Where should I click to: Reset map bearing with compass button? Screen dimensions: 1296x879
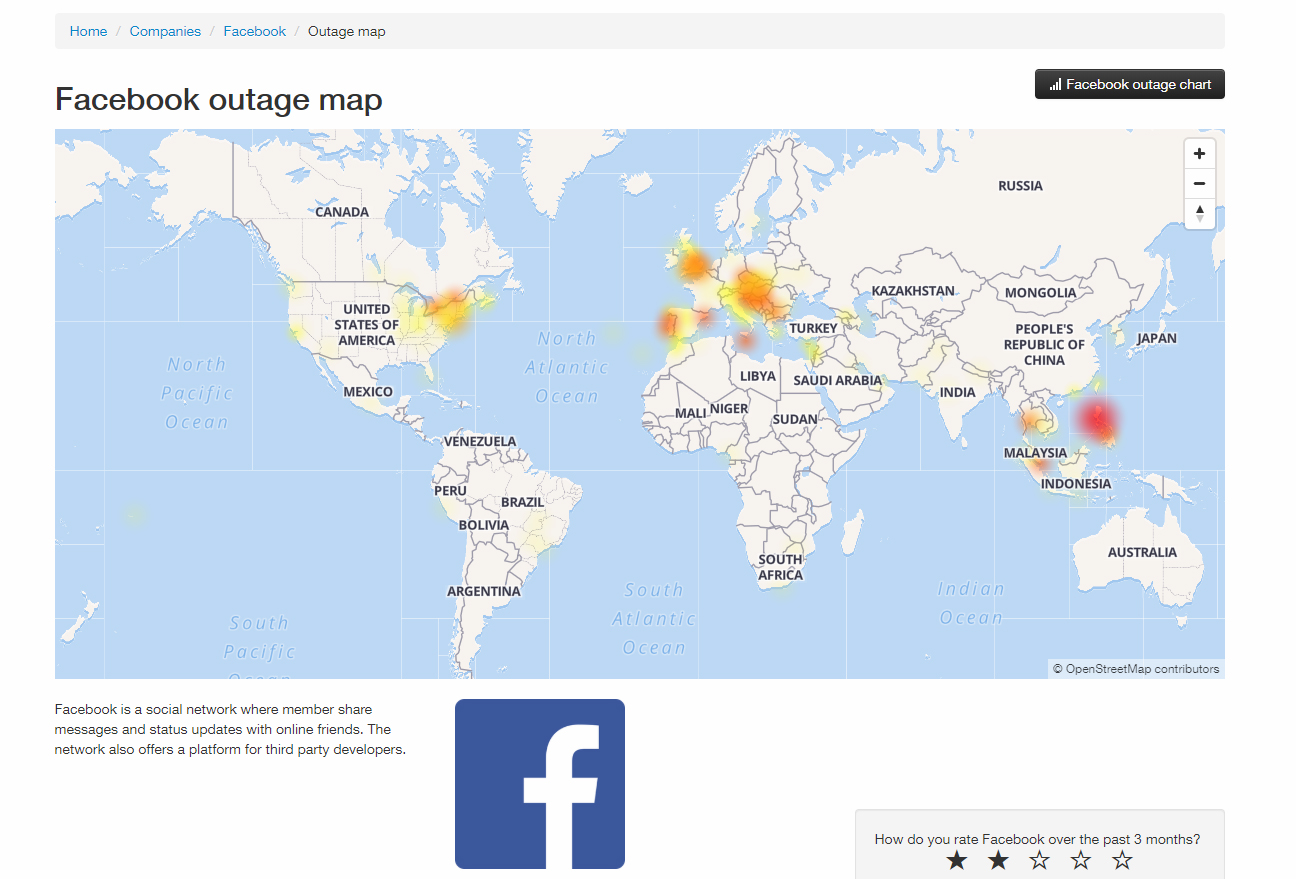(x=1199, y=213)
